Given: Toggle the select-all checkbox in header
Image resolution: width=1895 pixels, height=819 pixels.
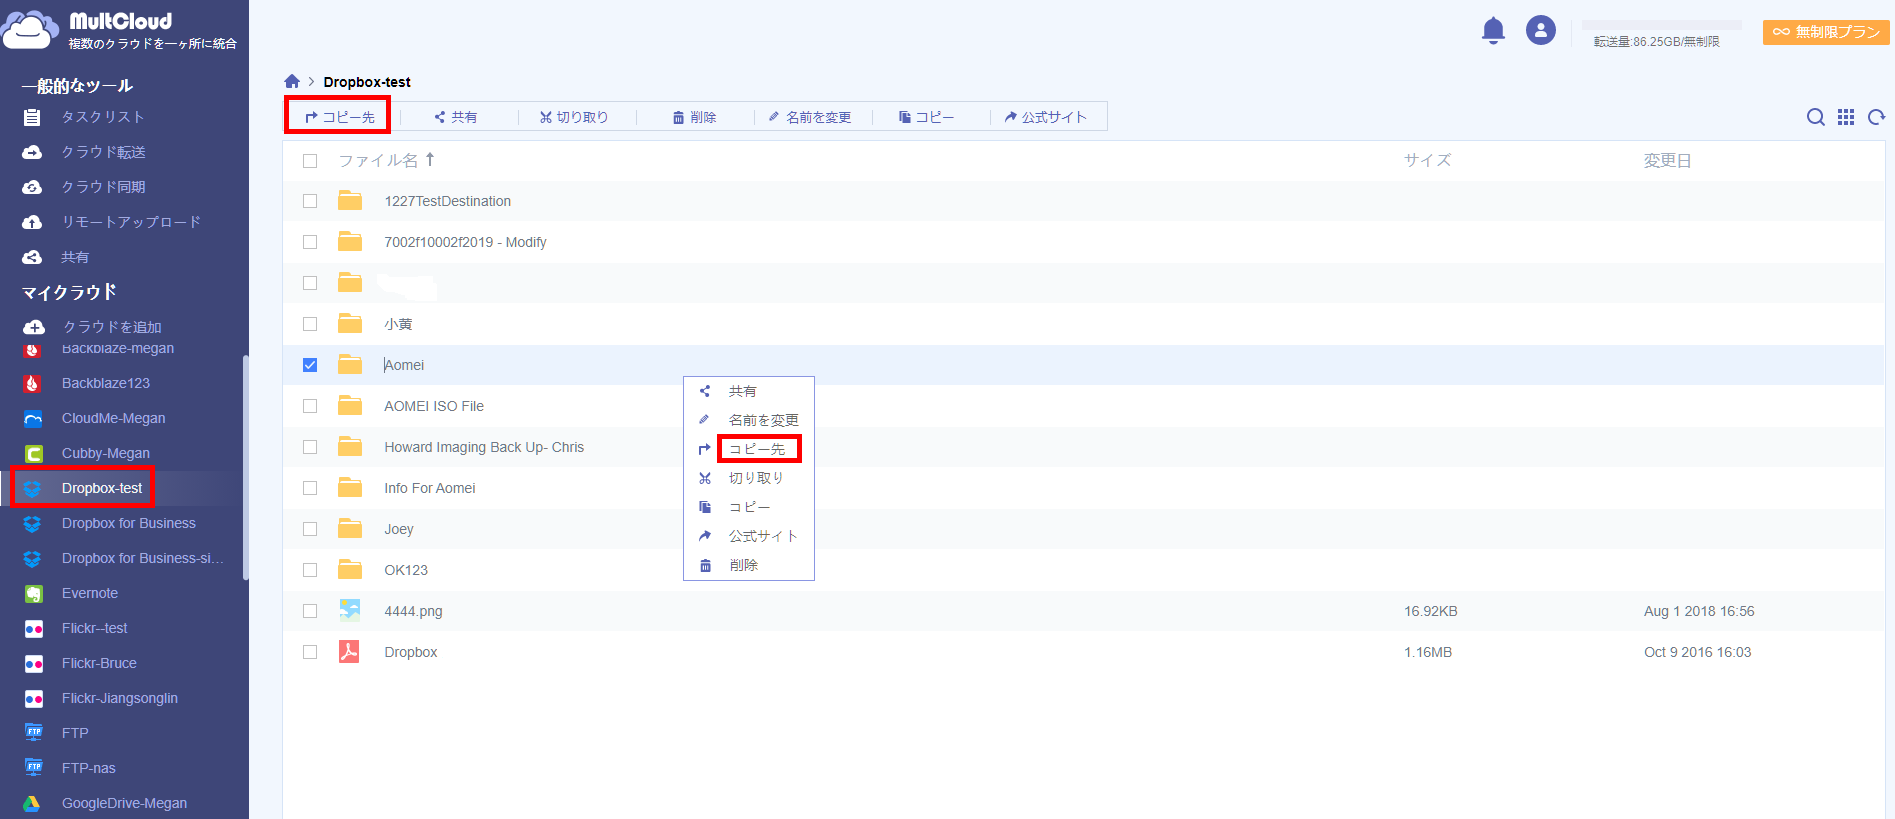Looking at the screenshot, I should 310,161.
